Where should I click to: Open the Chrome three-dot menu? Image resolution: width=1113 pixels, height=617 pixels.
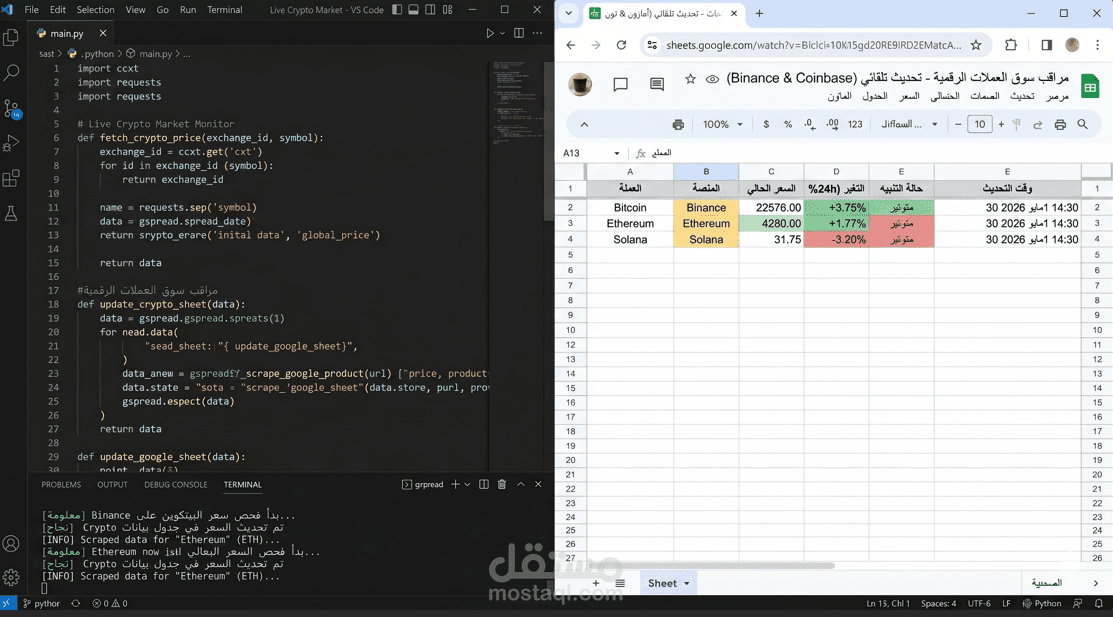click(x=1097, y=45)
